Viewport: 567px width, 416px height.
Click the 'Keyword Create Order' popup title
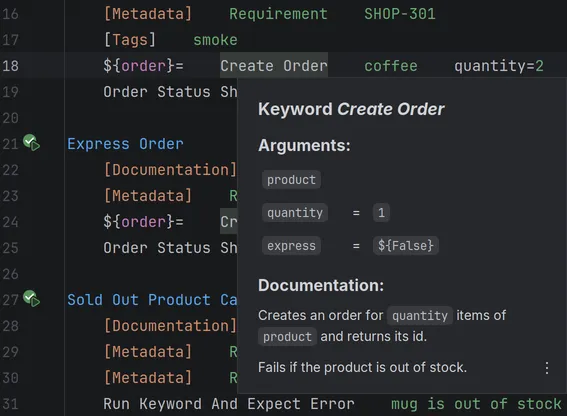(351, 109)
